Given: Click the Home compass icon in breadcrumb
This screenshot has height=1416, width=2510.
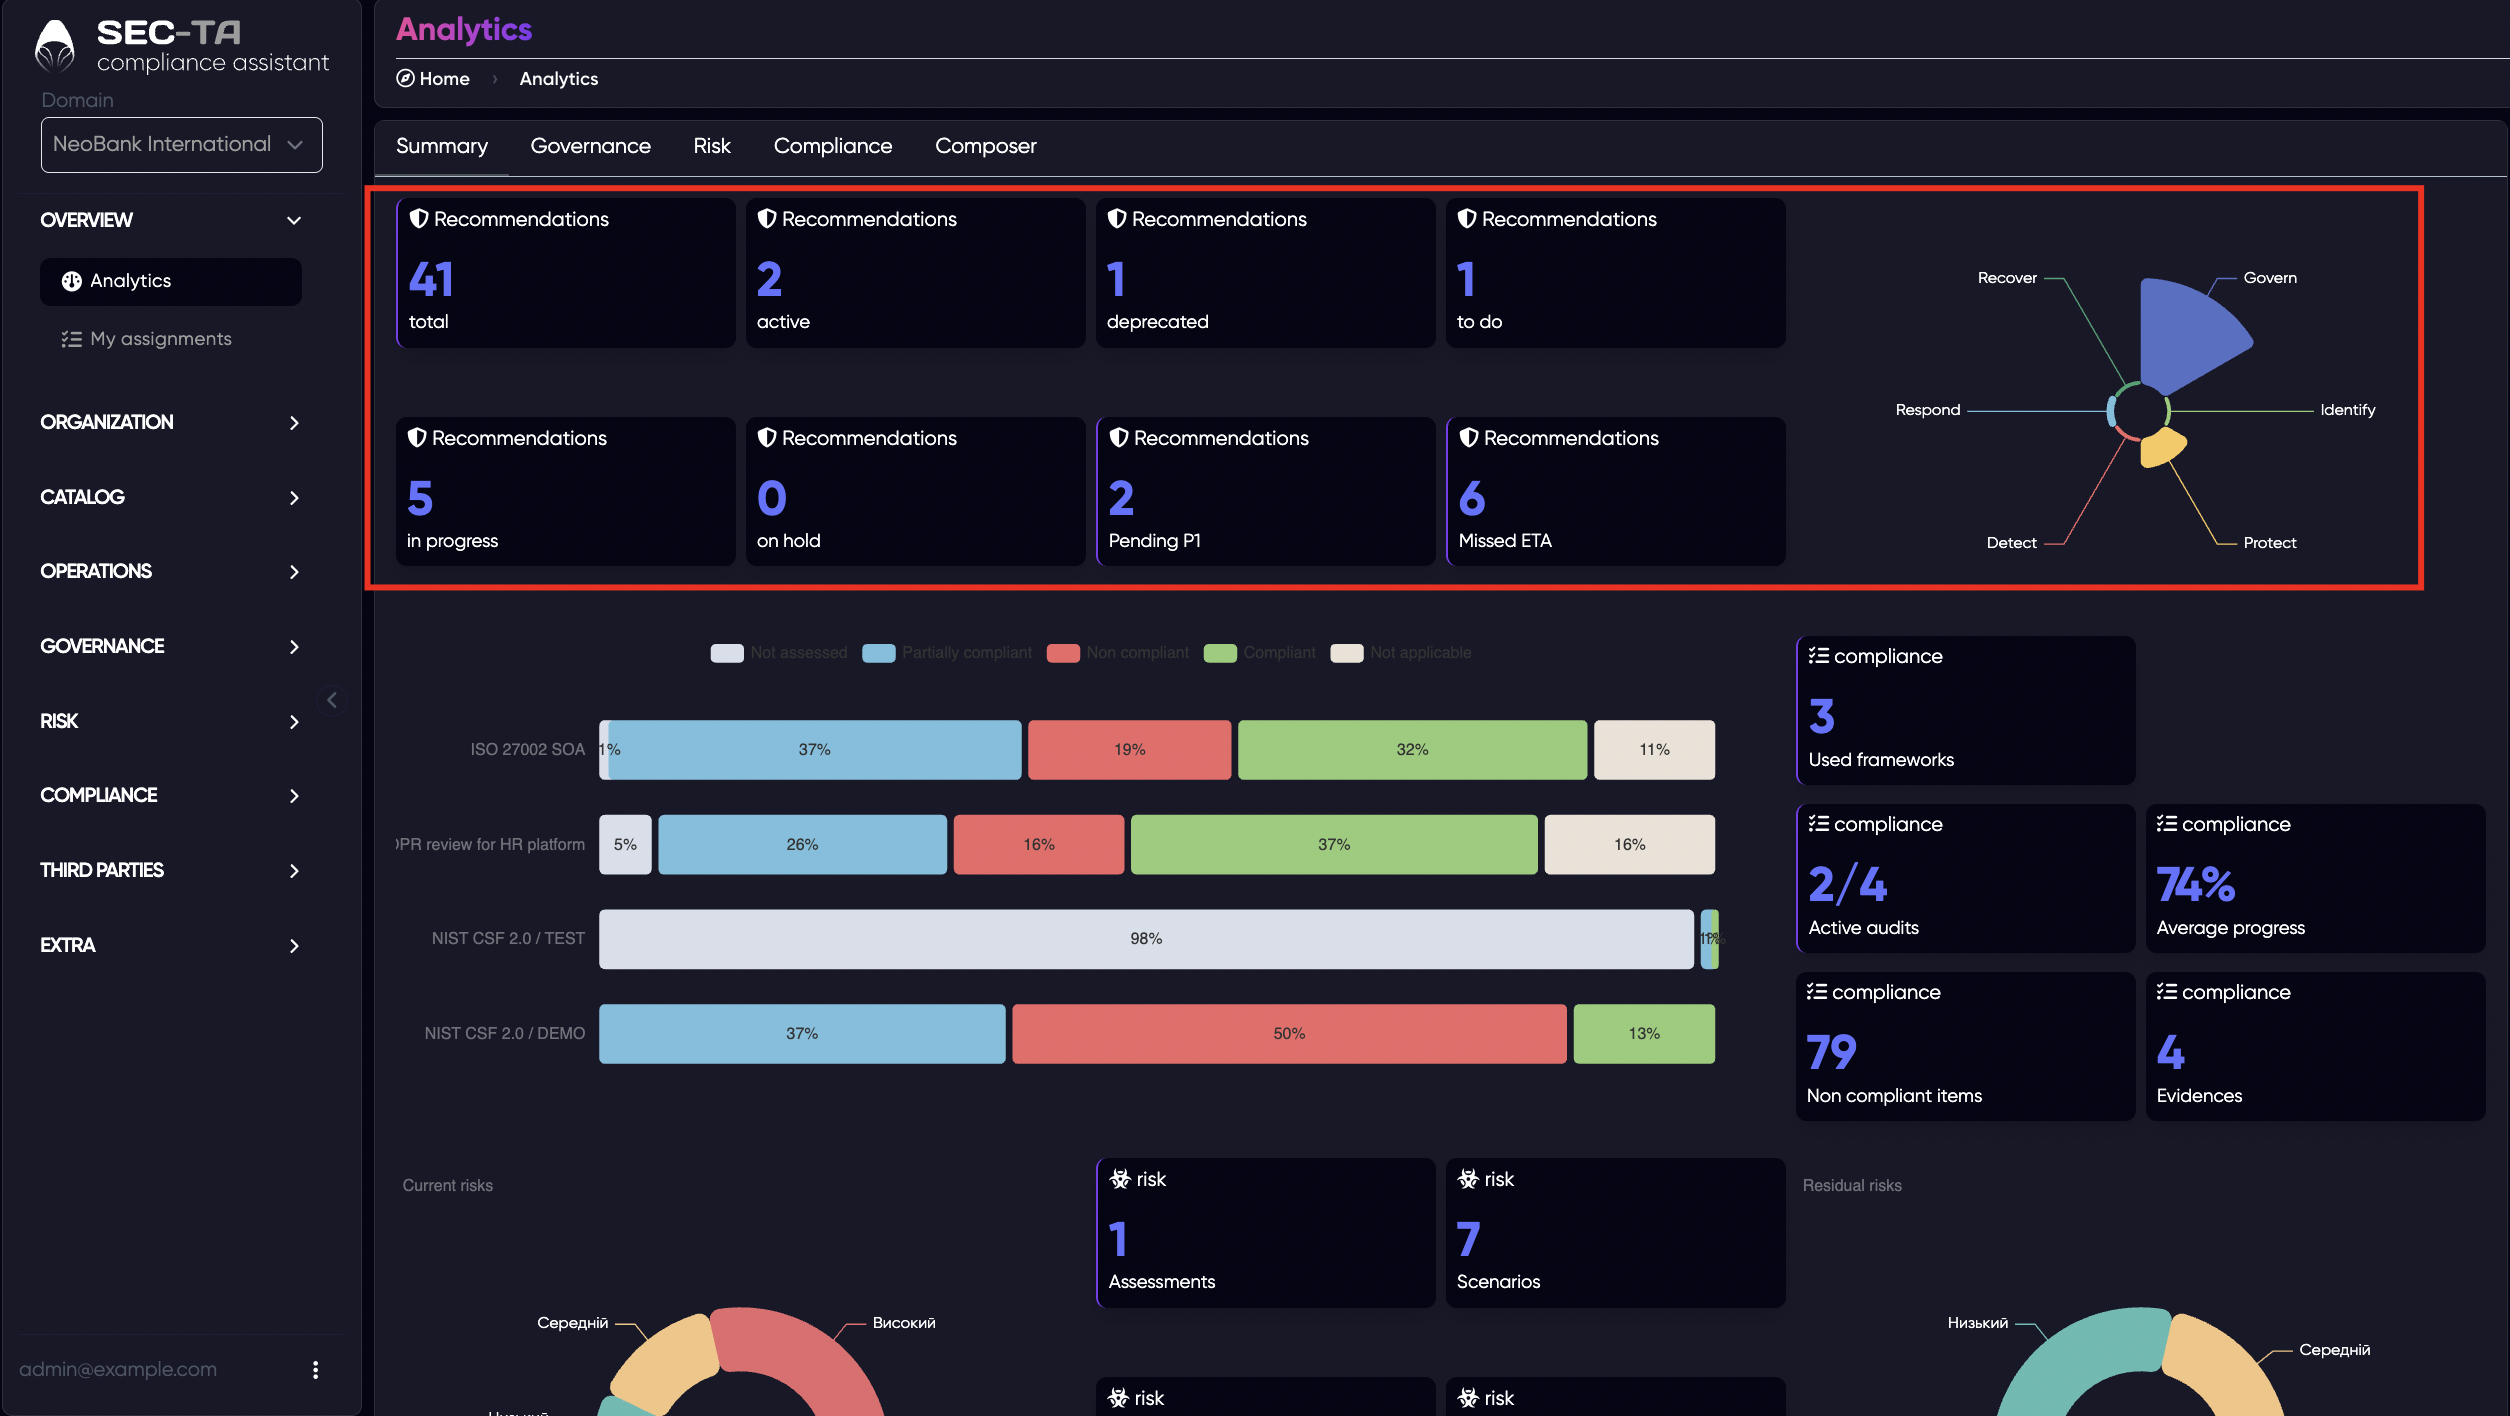Looking at the screenshot, I should [405, 78].
